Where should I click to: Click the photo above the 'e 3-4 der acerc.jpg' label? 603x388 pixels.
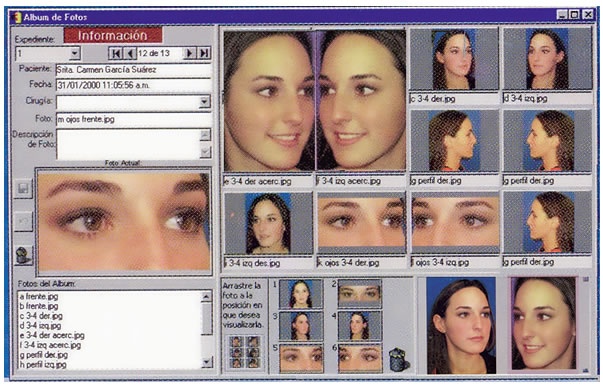click(x=269, y=101)
